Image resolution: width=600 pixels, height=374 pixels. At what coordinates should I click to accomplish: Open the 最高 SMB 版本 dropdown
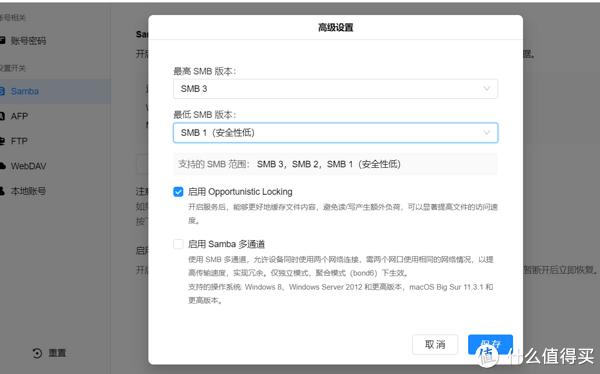[335, 89]
